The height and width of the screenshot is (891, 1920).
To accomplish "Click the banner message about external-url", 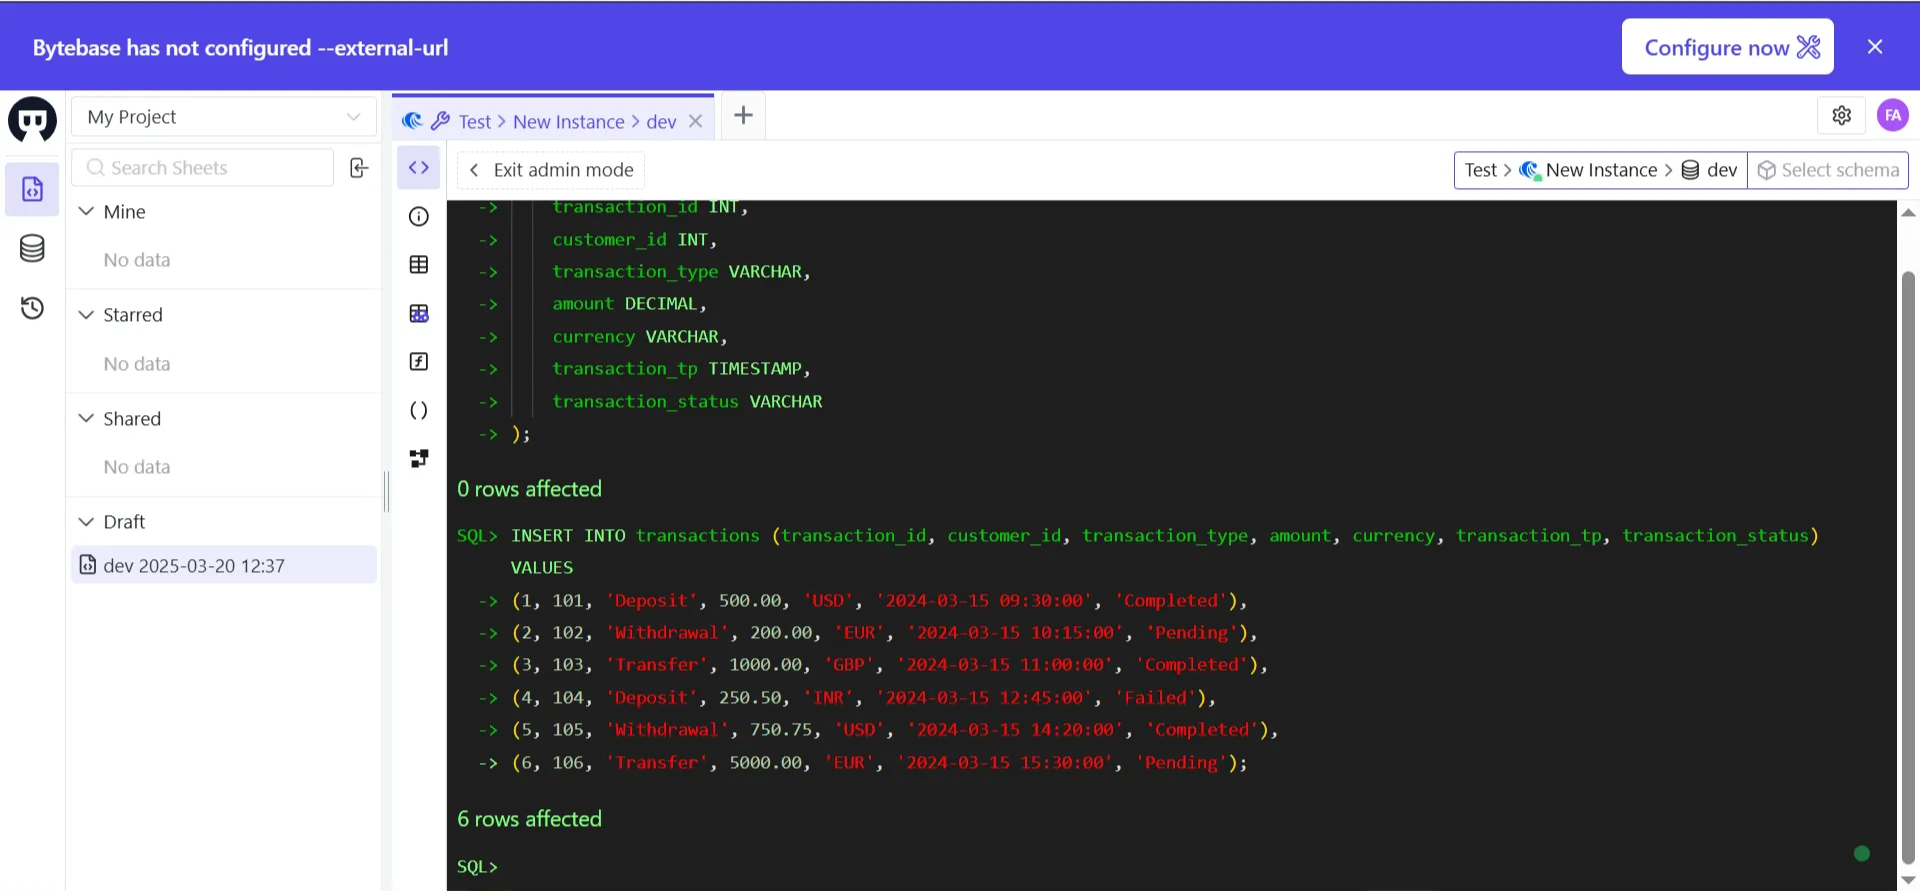I will (x=240, y=48).
